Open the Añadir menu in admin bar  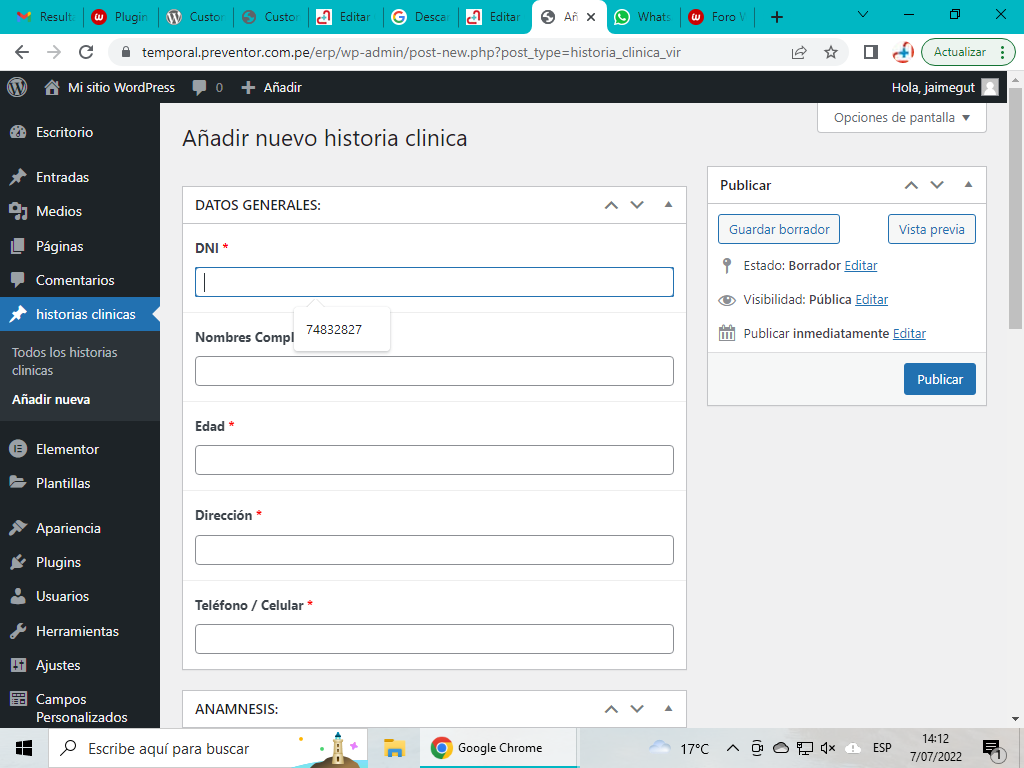pos(271,88)
